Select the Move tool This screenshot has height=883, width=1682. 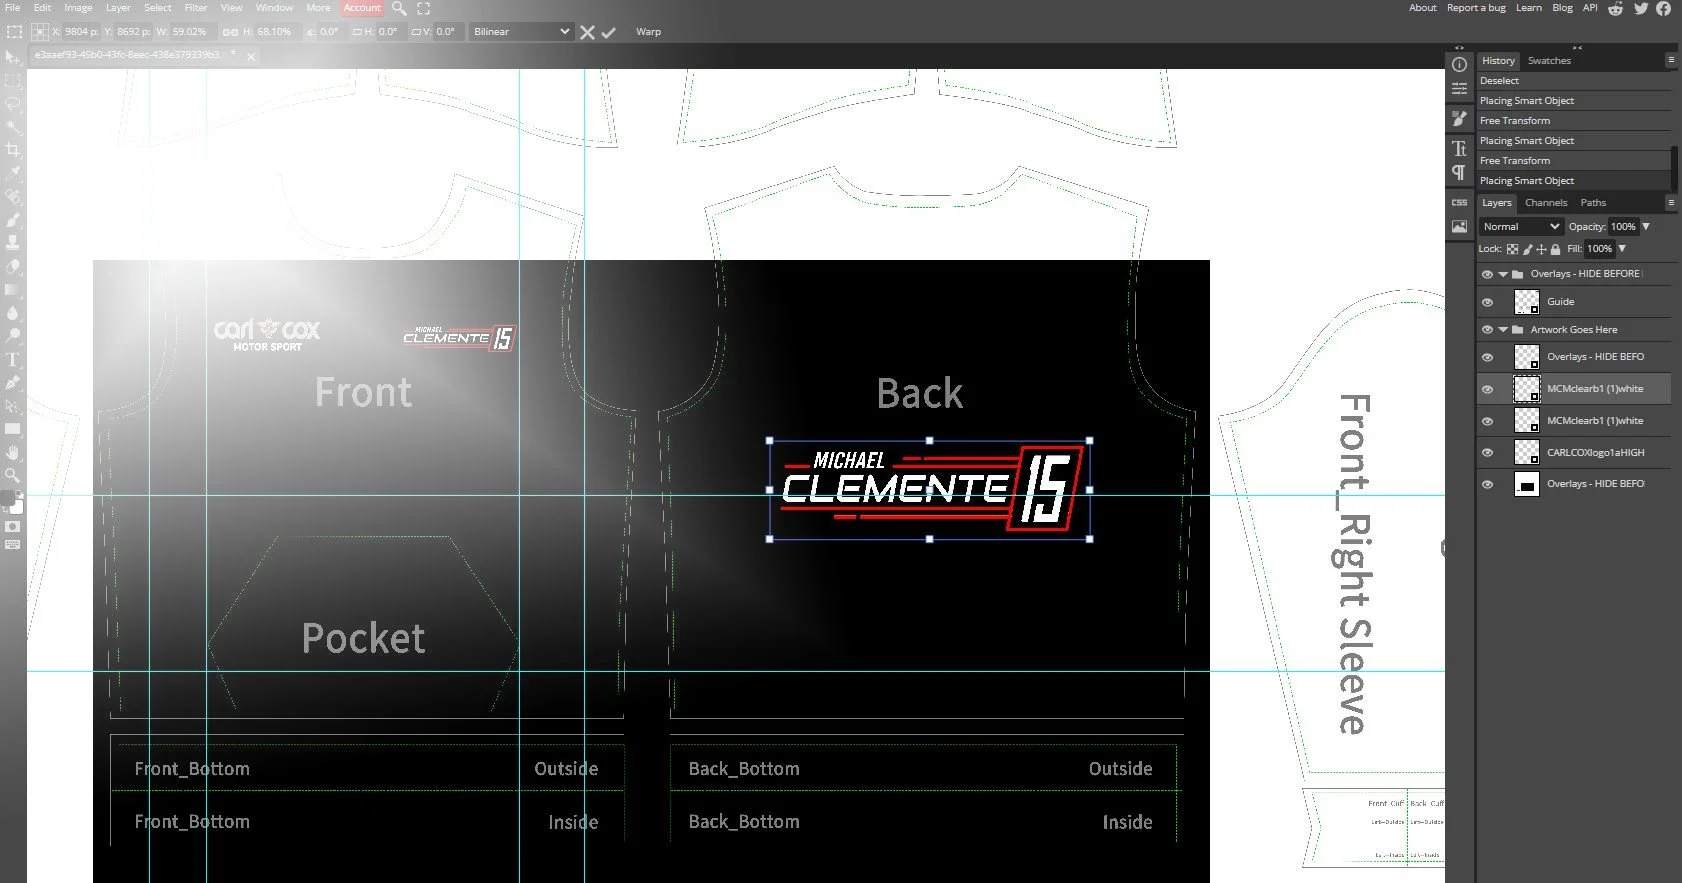point(13,57)
